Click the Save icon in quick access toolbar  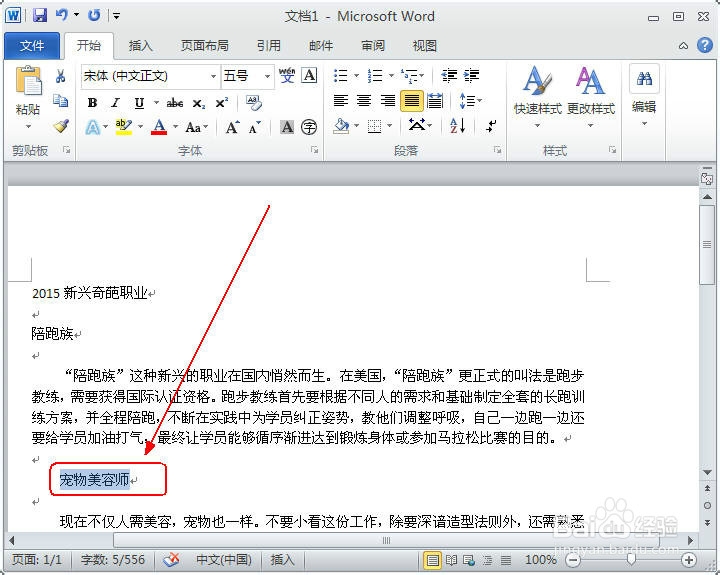[39, 16]
